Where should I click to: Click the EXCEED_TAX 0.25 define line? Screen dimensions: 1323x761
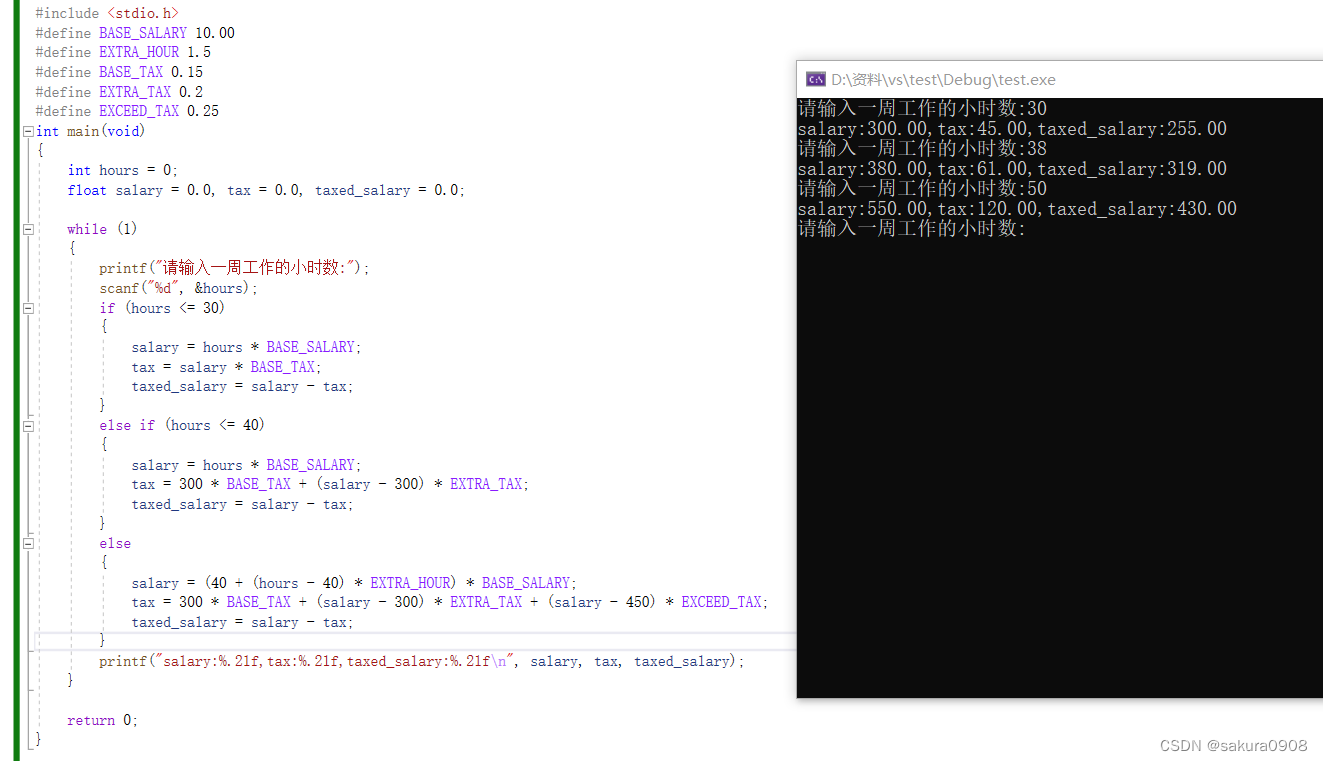(x=130, y=111)
